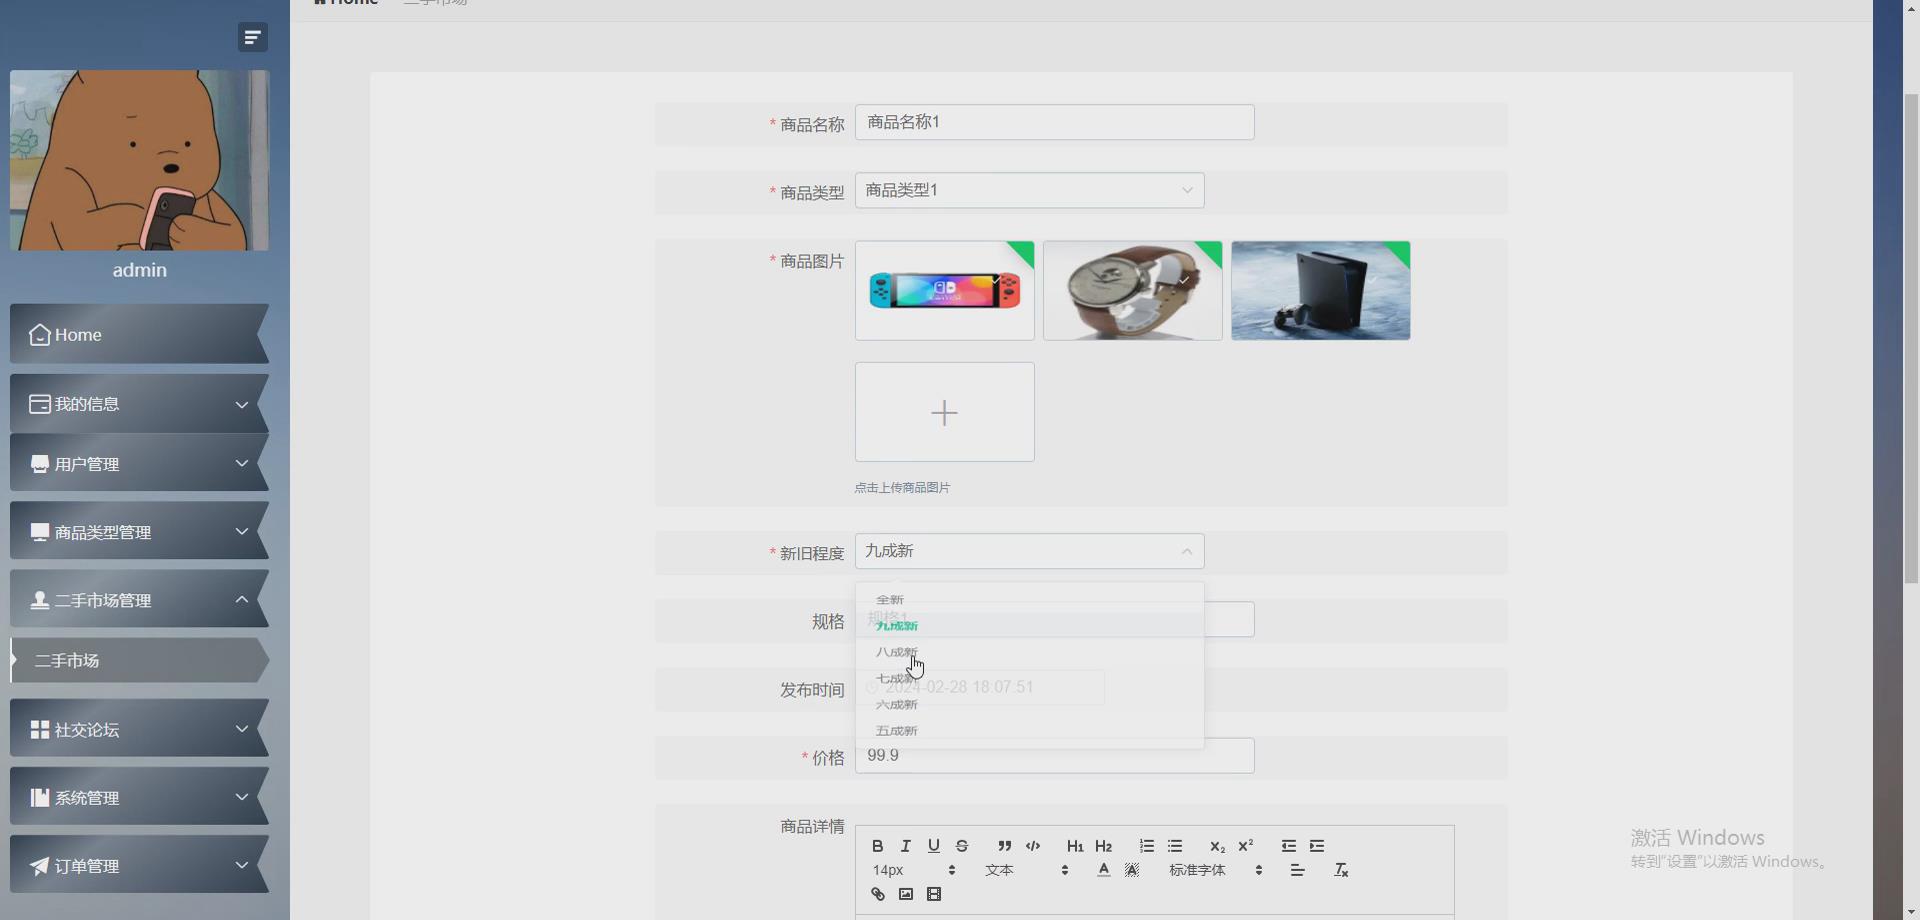Insert a blockquote in the editor
This screenshot has width=1920, height=920.
click(1005, 846)
